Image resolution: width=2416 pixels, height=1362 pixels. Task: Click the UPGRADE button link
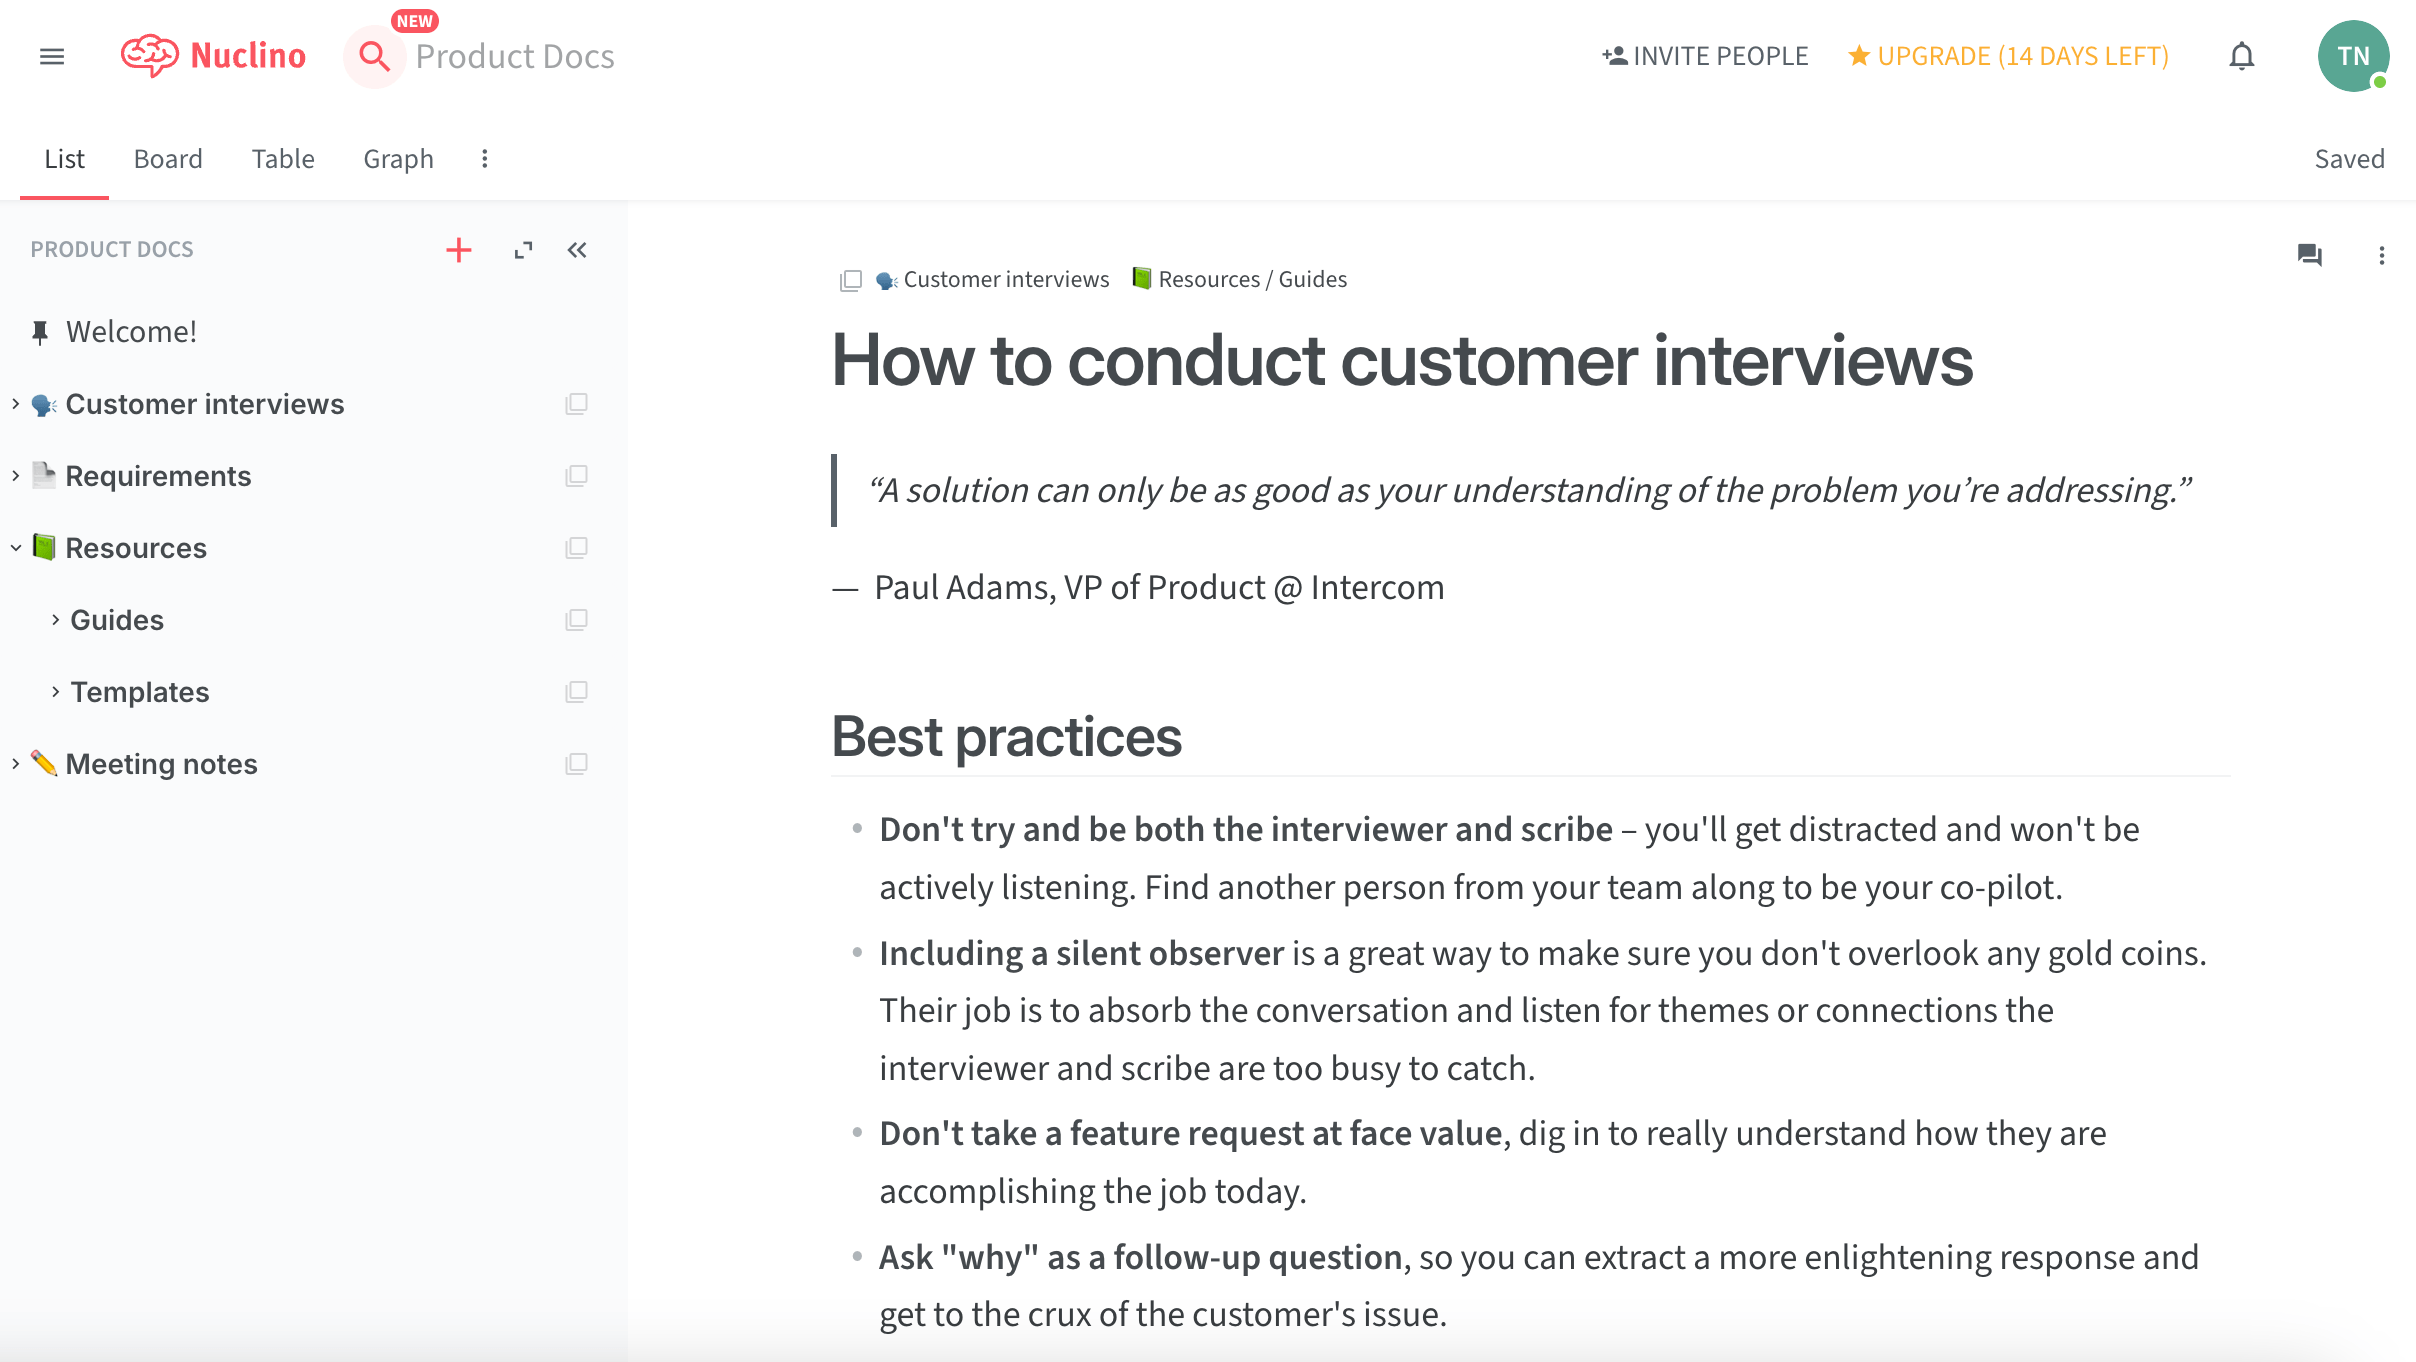pos(2009,55)
